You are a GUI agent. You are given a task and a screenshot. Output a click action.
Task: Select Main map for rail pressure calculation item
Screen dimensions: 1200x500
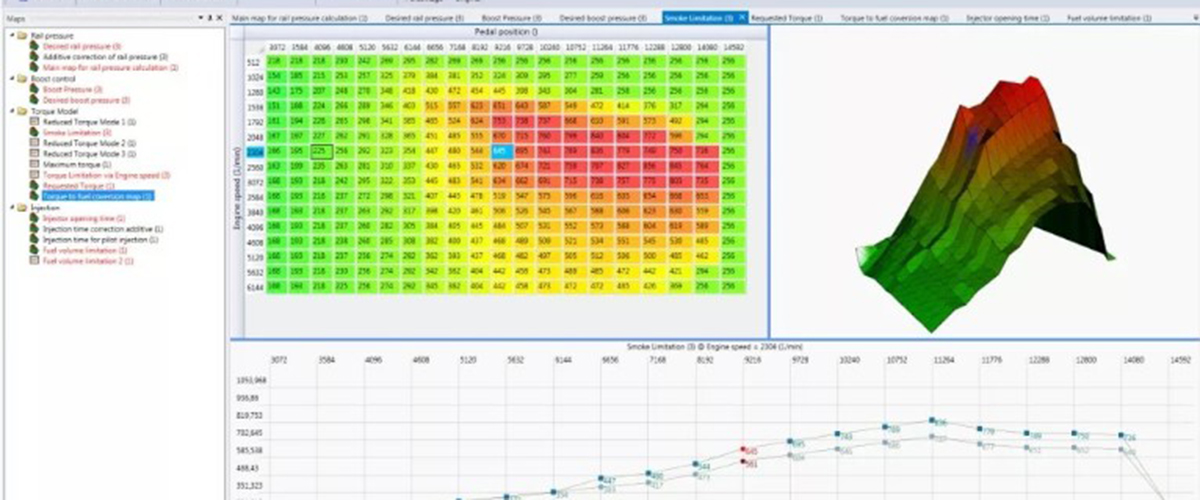[x=111, y=67]
